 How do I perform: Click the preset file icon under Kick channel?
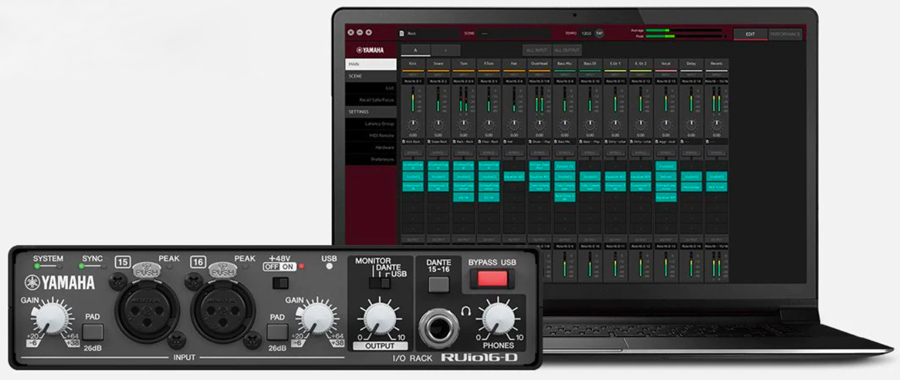(x=405, y=141)
